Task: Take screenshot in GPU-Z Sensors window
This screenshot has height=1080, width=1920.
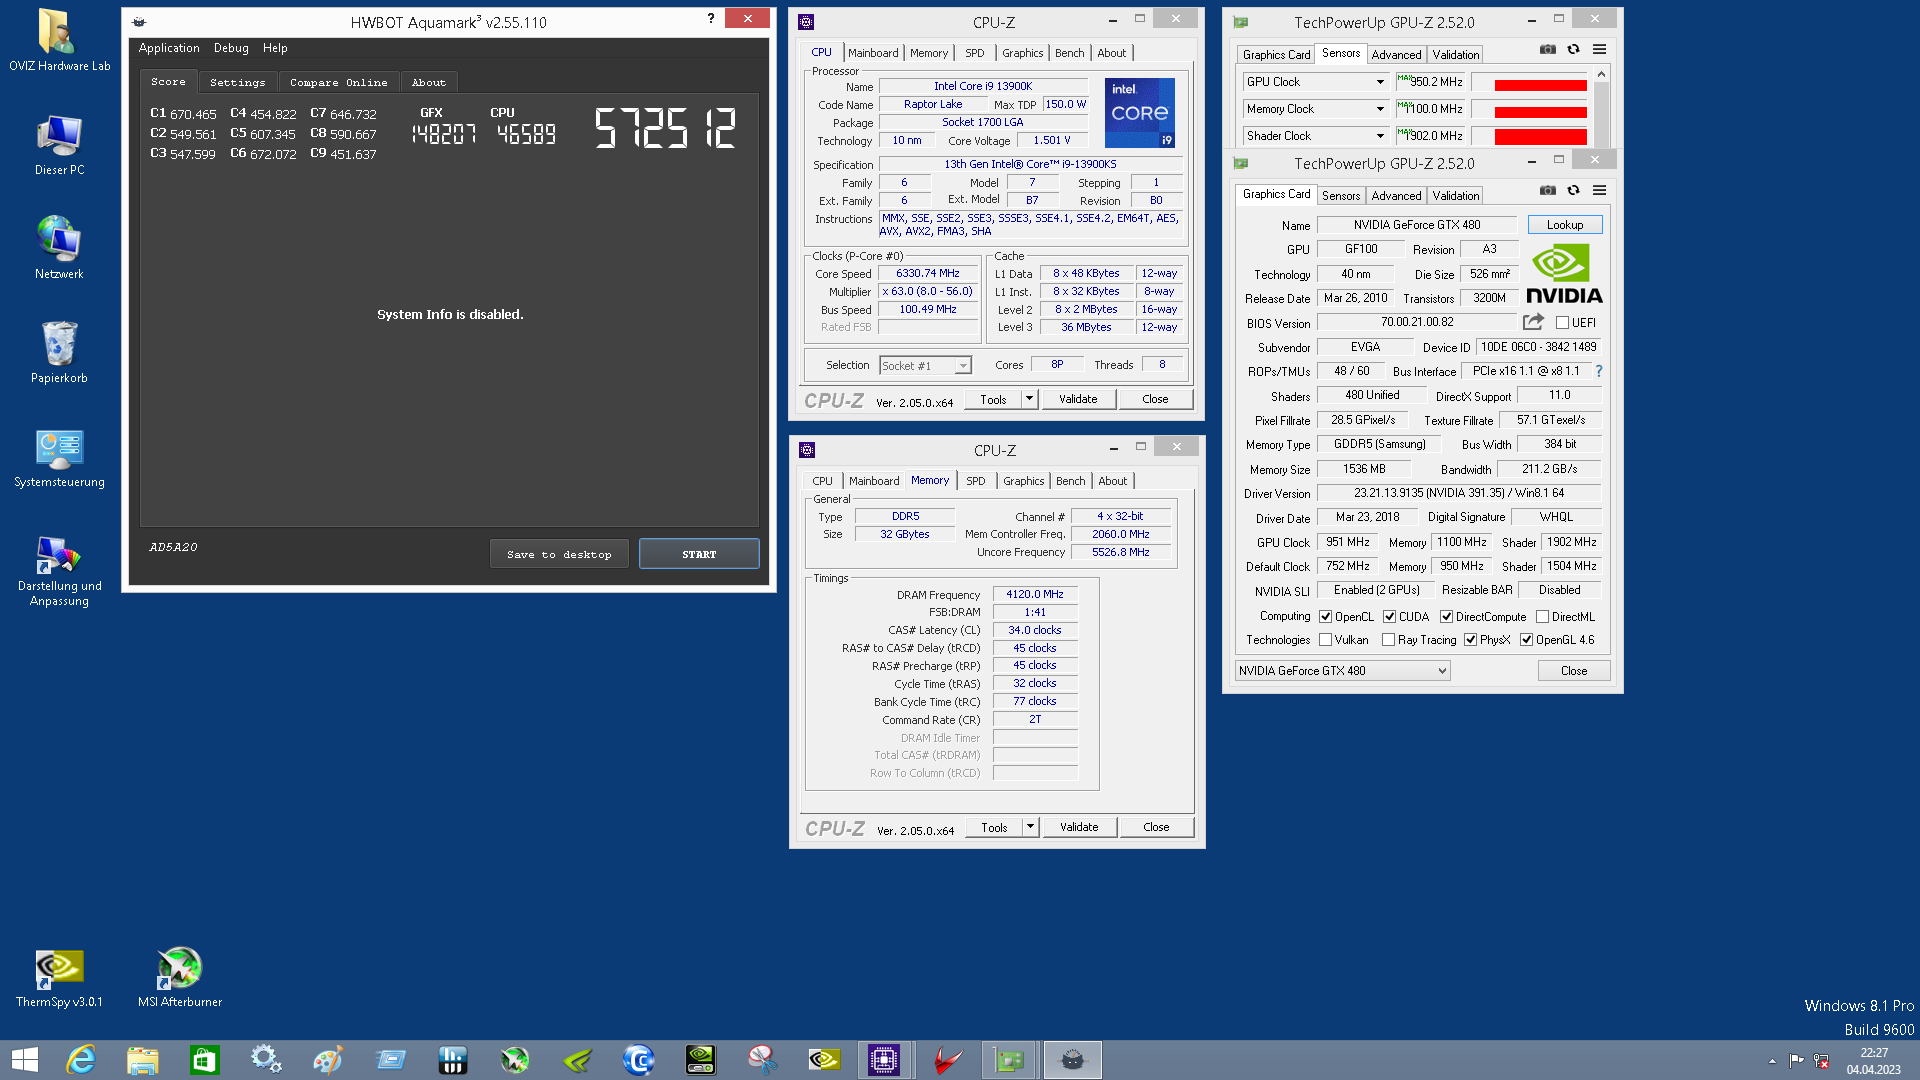Action: (1547, 49)
